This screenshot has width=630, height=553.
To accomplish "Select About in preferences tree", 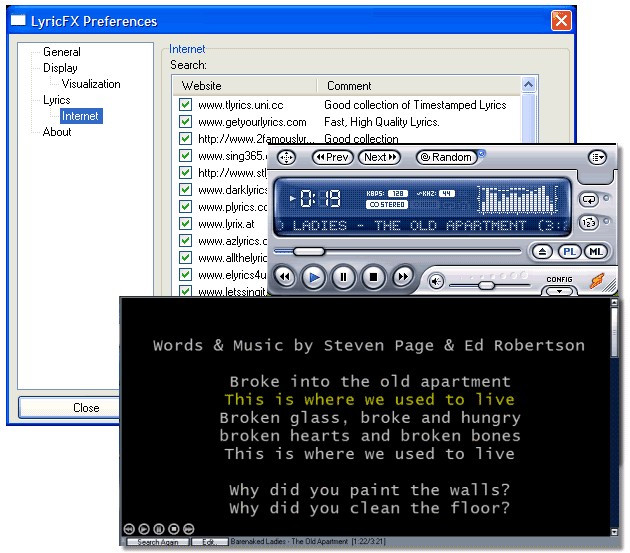I will (57, 132).
